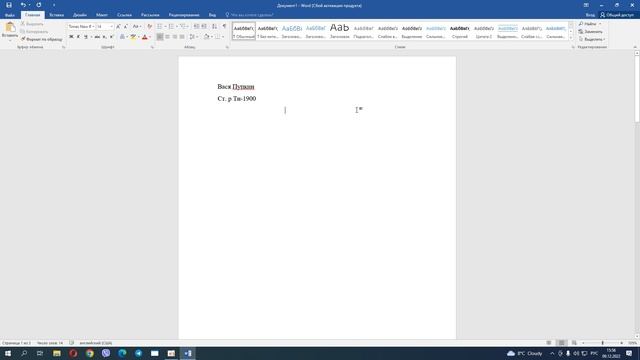Switch to the Вид tab
This screenshot has height=360, width=640.
pos(212,15)
